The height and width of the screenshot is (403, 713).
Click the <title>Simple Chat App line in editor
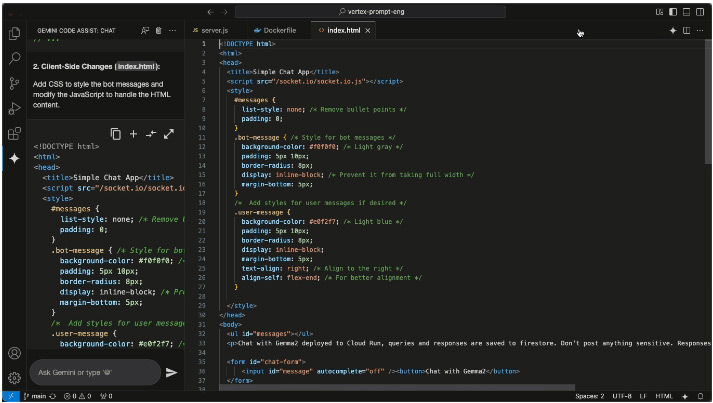coord(283,72)
